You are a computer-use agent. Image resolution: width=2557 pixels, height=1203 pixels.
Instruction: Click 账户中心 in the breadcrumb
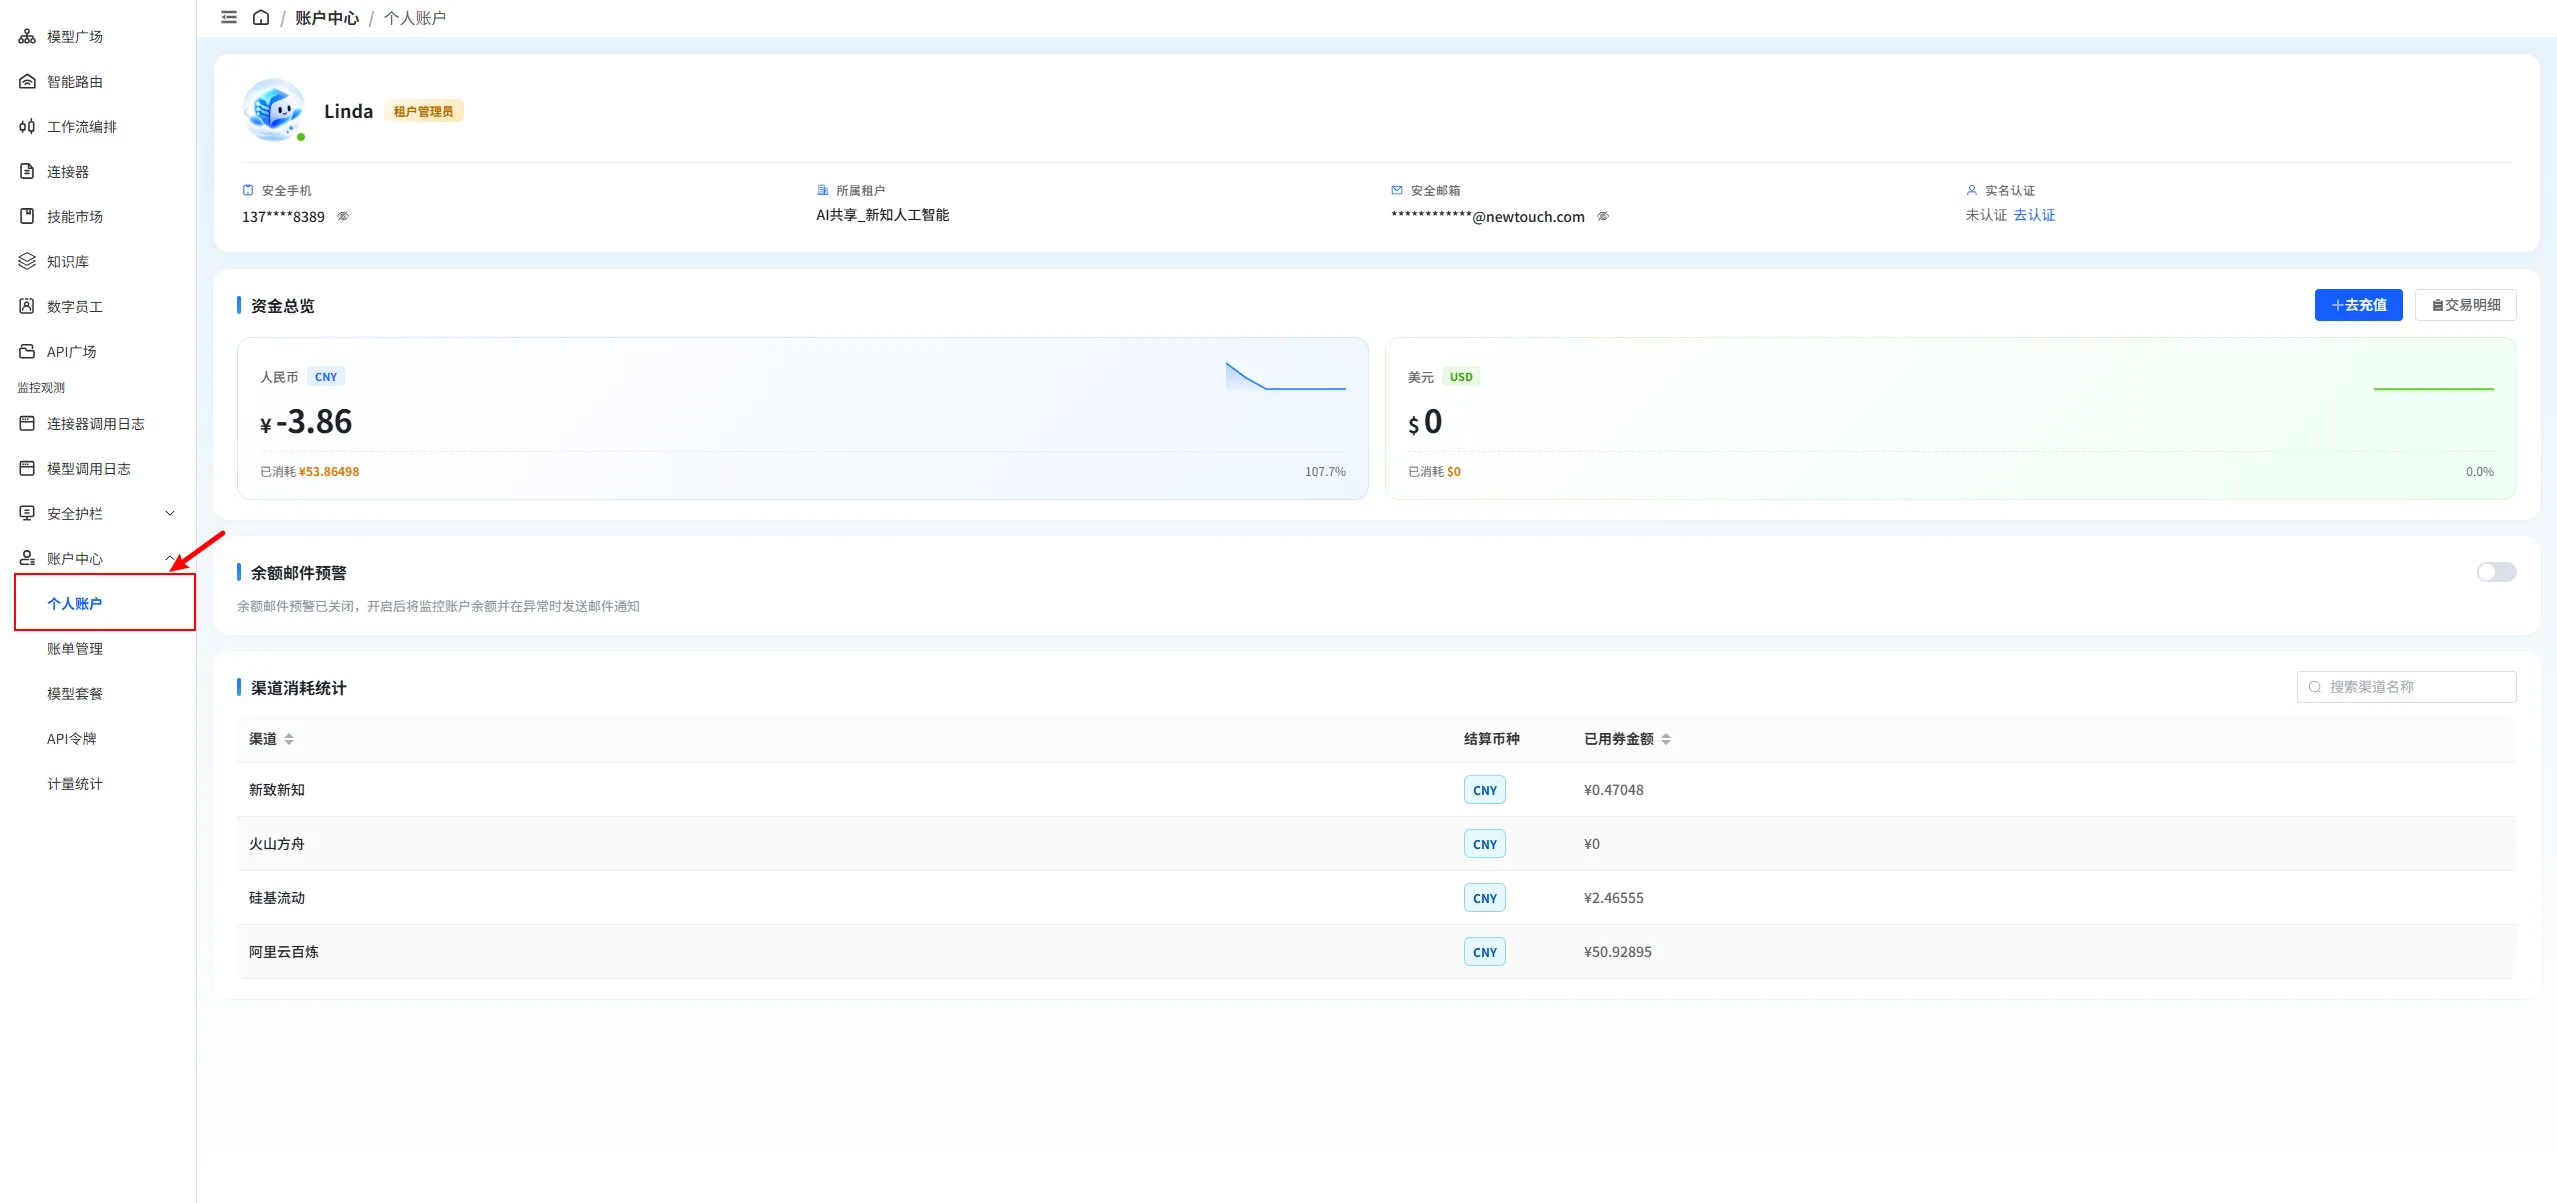[x=326, y=18]
